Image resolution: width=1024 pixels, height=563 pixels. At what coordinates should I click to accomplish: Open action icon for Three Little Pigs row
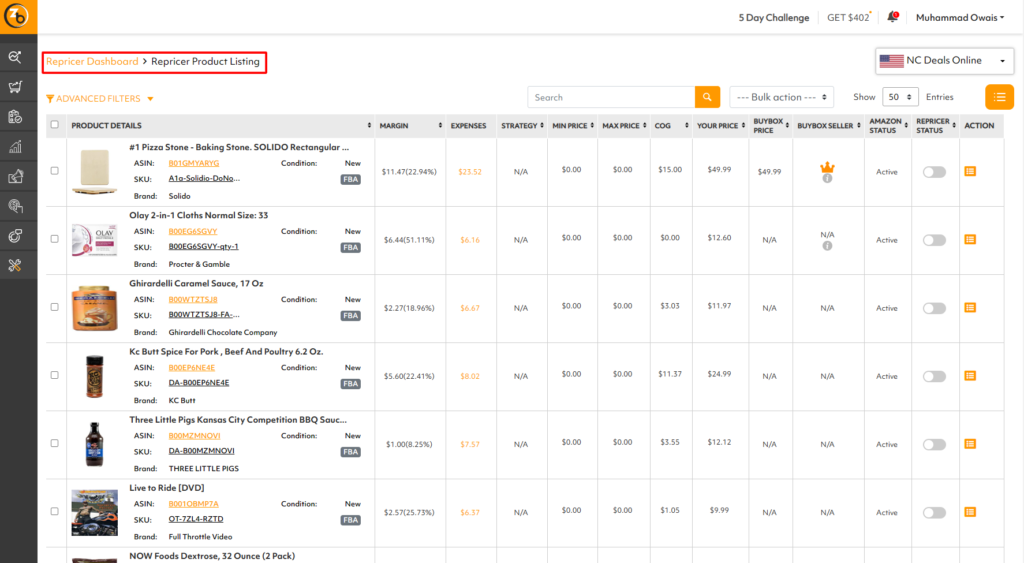pyautogui.click(x=970, y=444)
